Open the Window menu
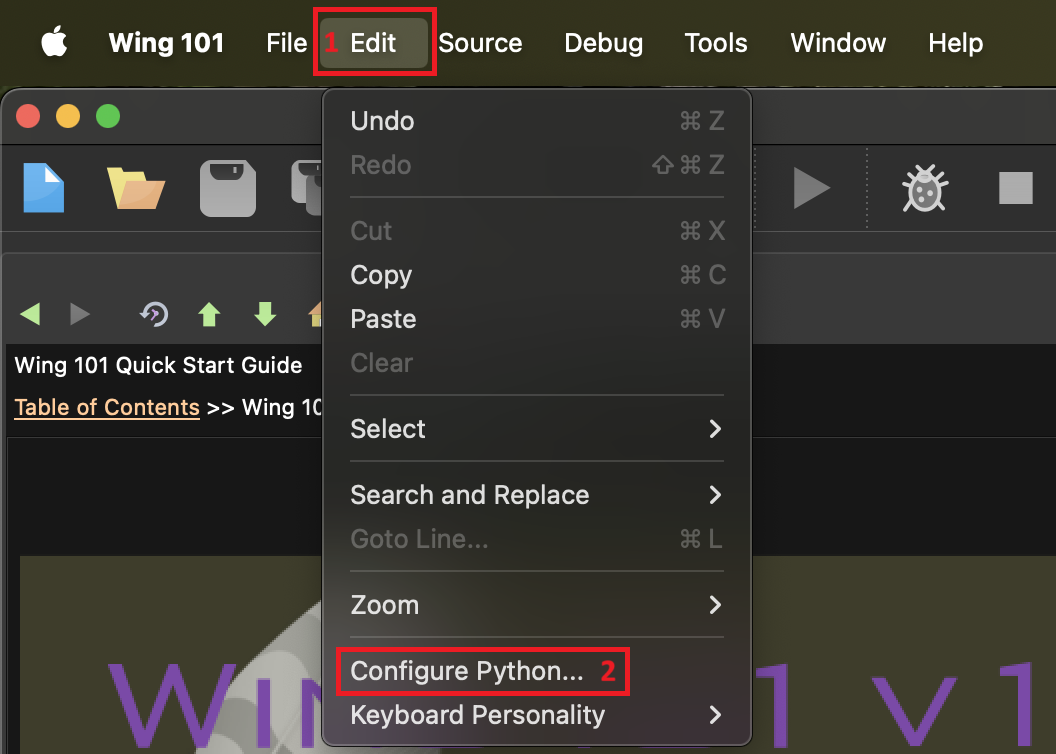 (x=838, y=43)
